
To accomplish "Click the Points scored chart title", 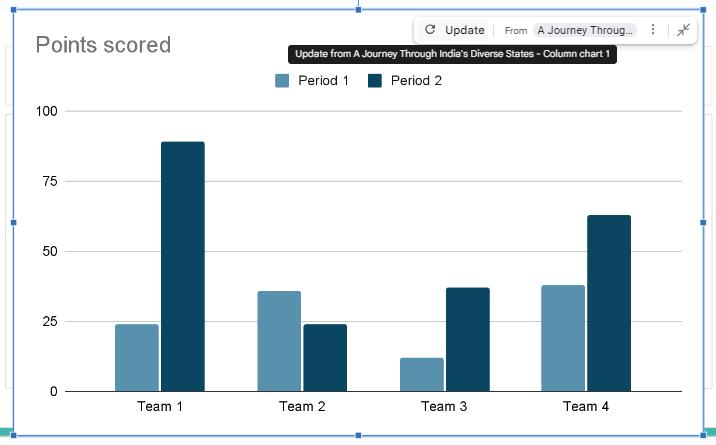I will point(103,45).
